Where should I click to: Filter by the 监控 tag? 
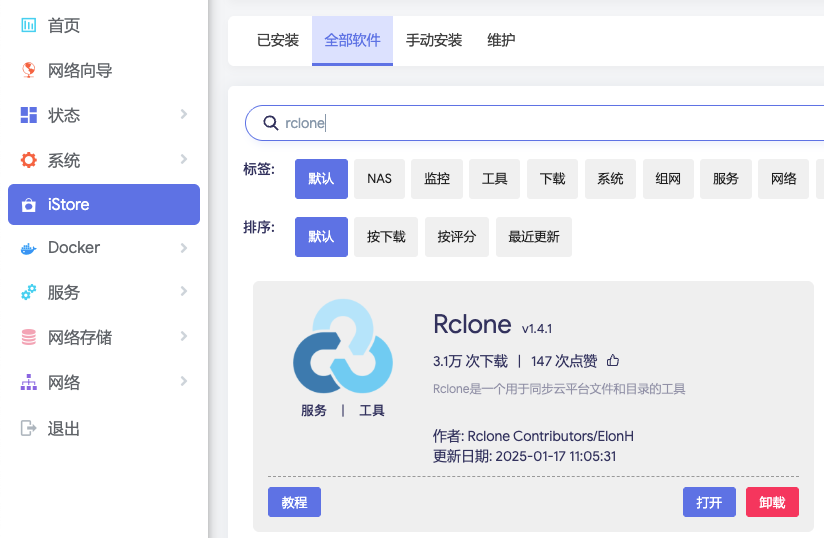[437, 179]
